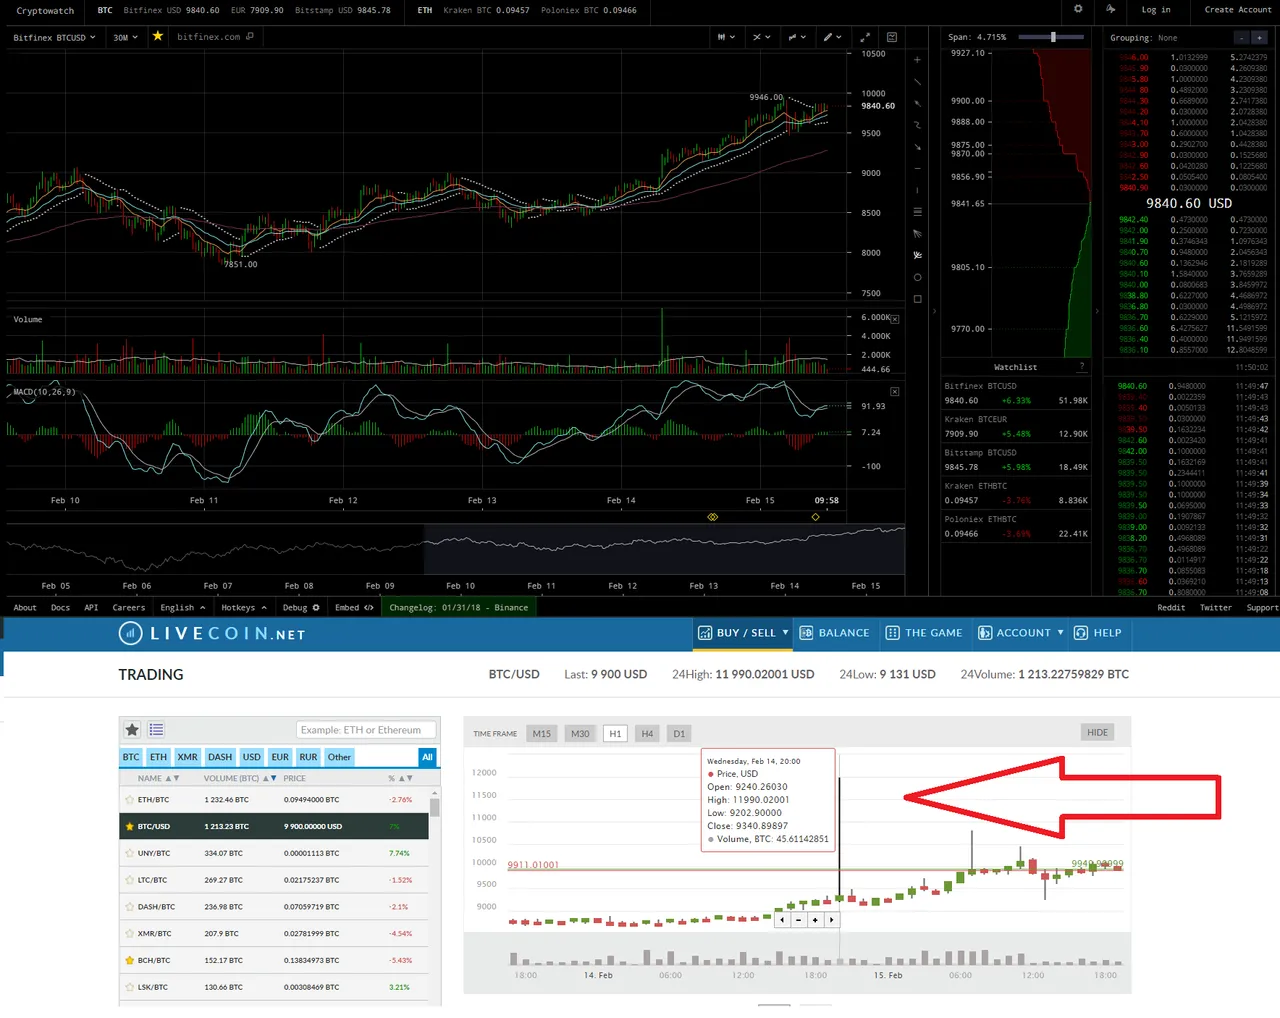Open the BUY / SELL menu
Screen dimensions: 1280x1018
click(x=743, y=633)
